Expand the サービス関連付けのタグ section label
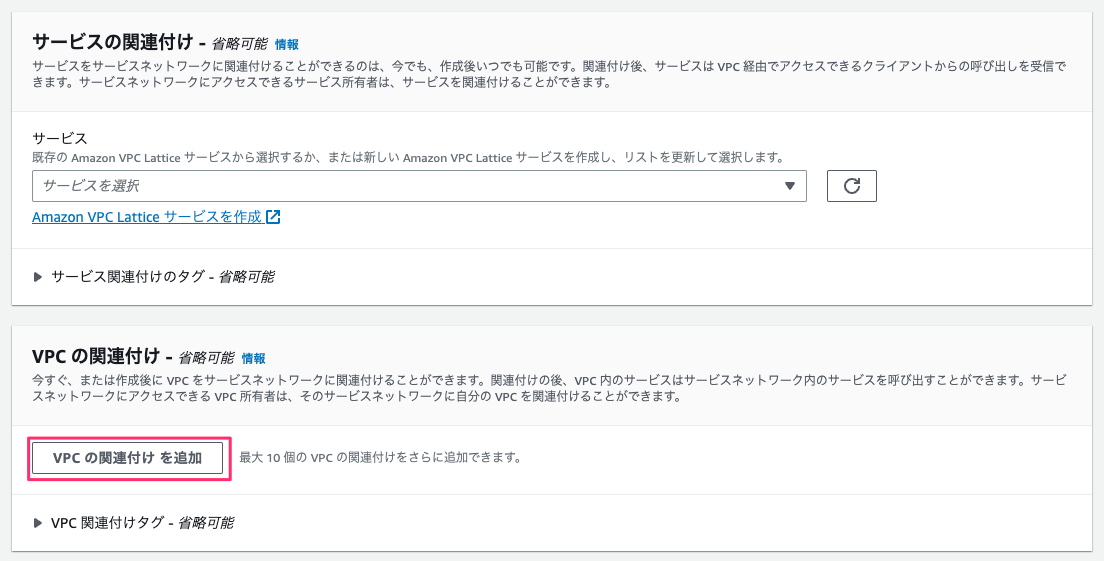The image size is (1104, 561). tap(163, 277)
